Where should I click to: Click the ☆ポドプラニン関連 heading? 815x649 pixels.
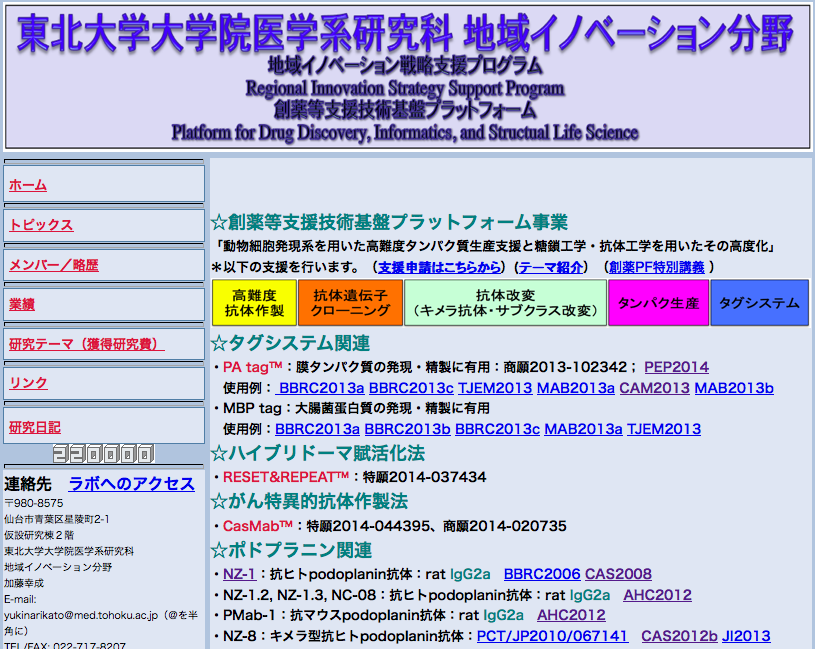[292, 550]
